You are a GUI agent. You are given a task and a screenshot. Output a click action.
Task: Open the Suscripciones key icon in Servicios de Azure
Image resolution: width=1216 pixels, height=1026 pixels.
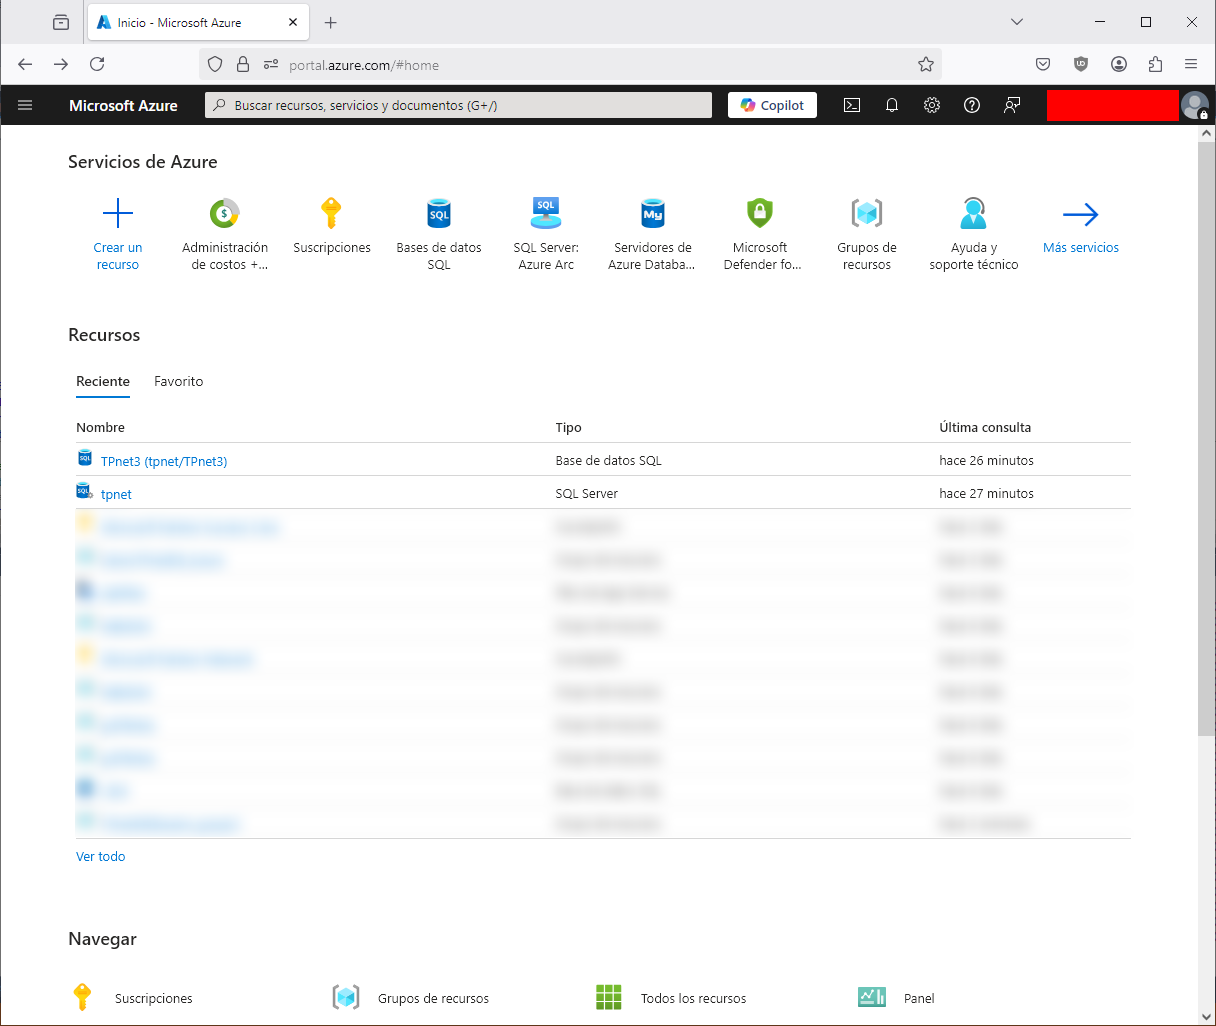point(331,213)
